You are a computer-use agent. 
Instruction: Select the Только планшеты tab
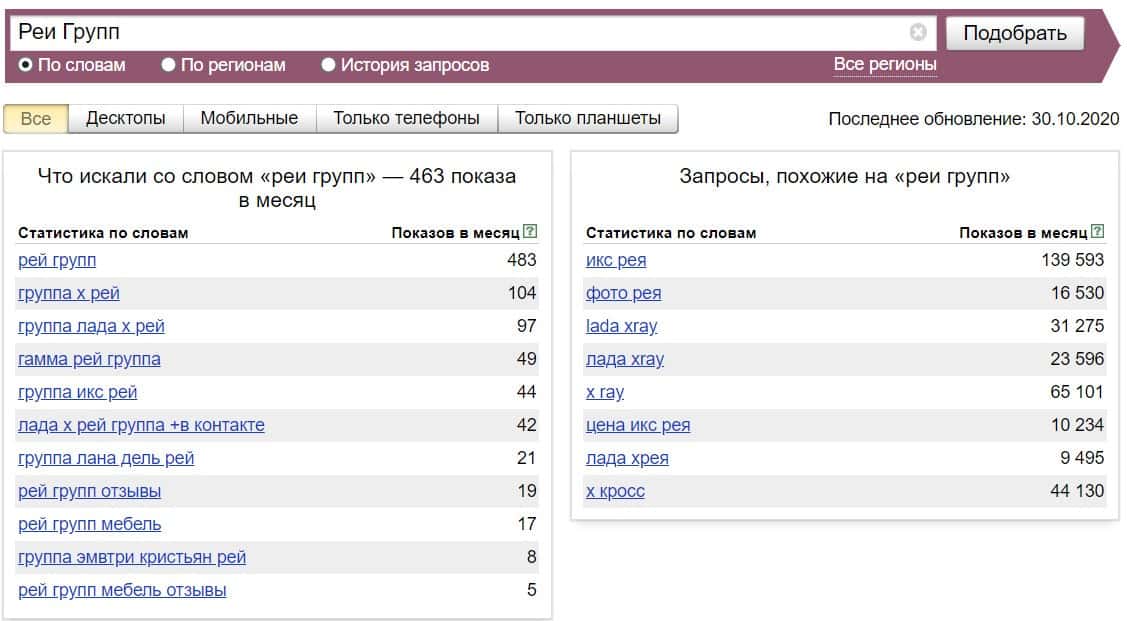pos(587,118)
